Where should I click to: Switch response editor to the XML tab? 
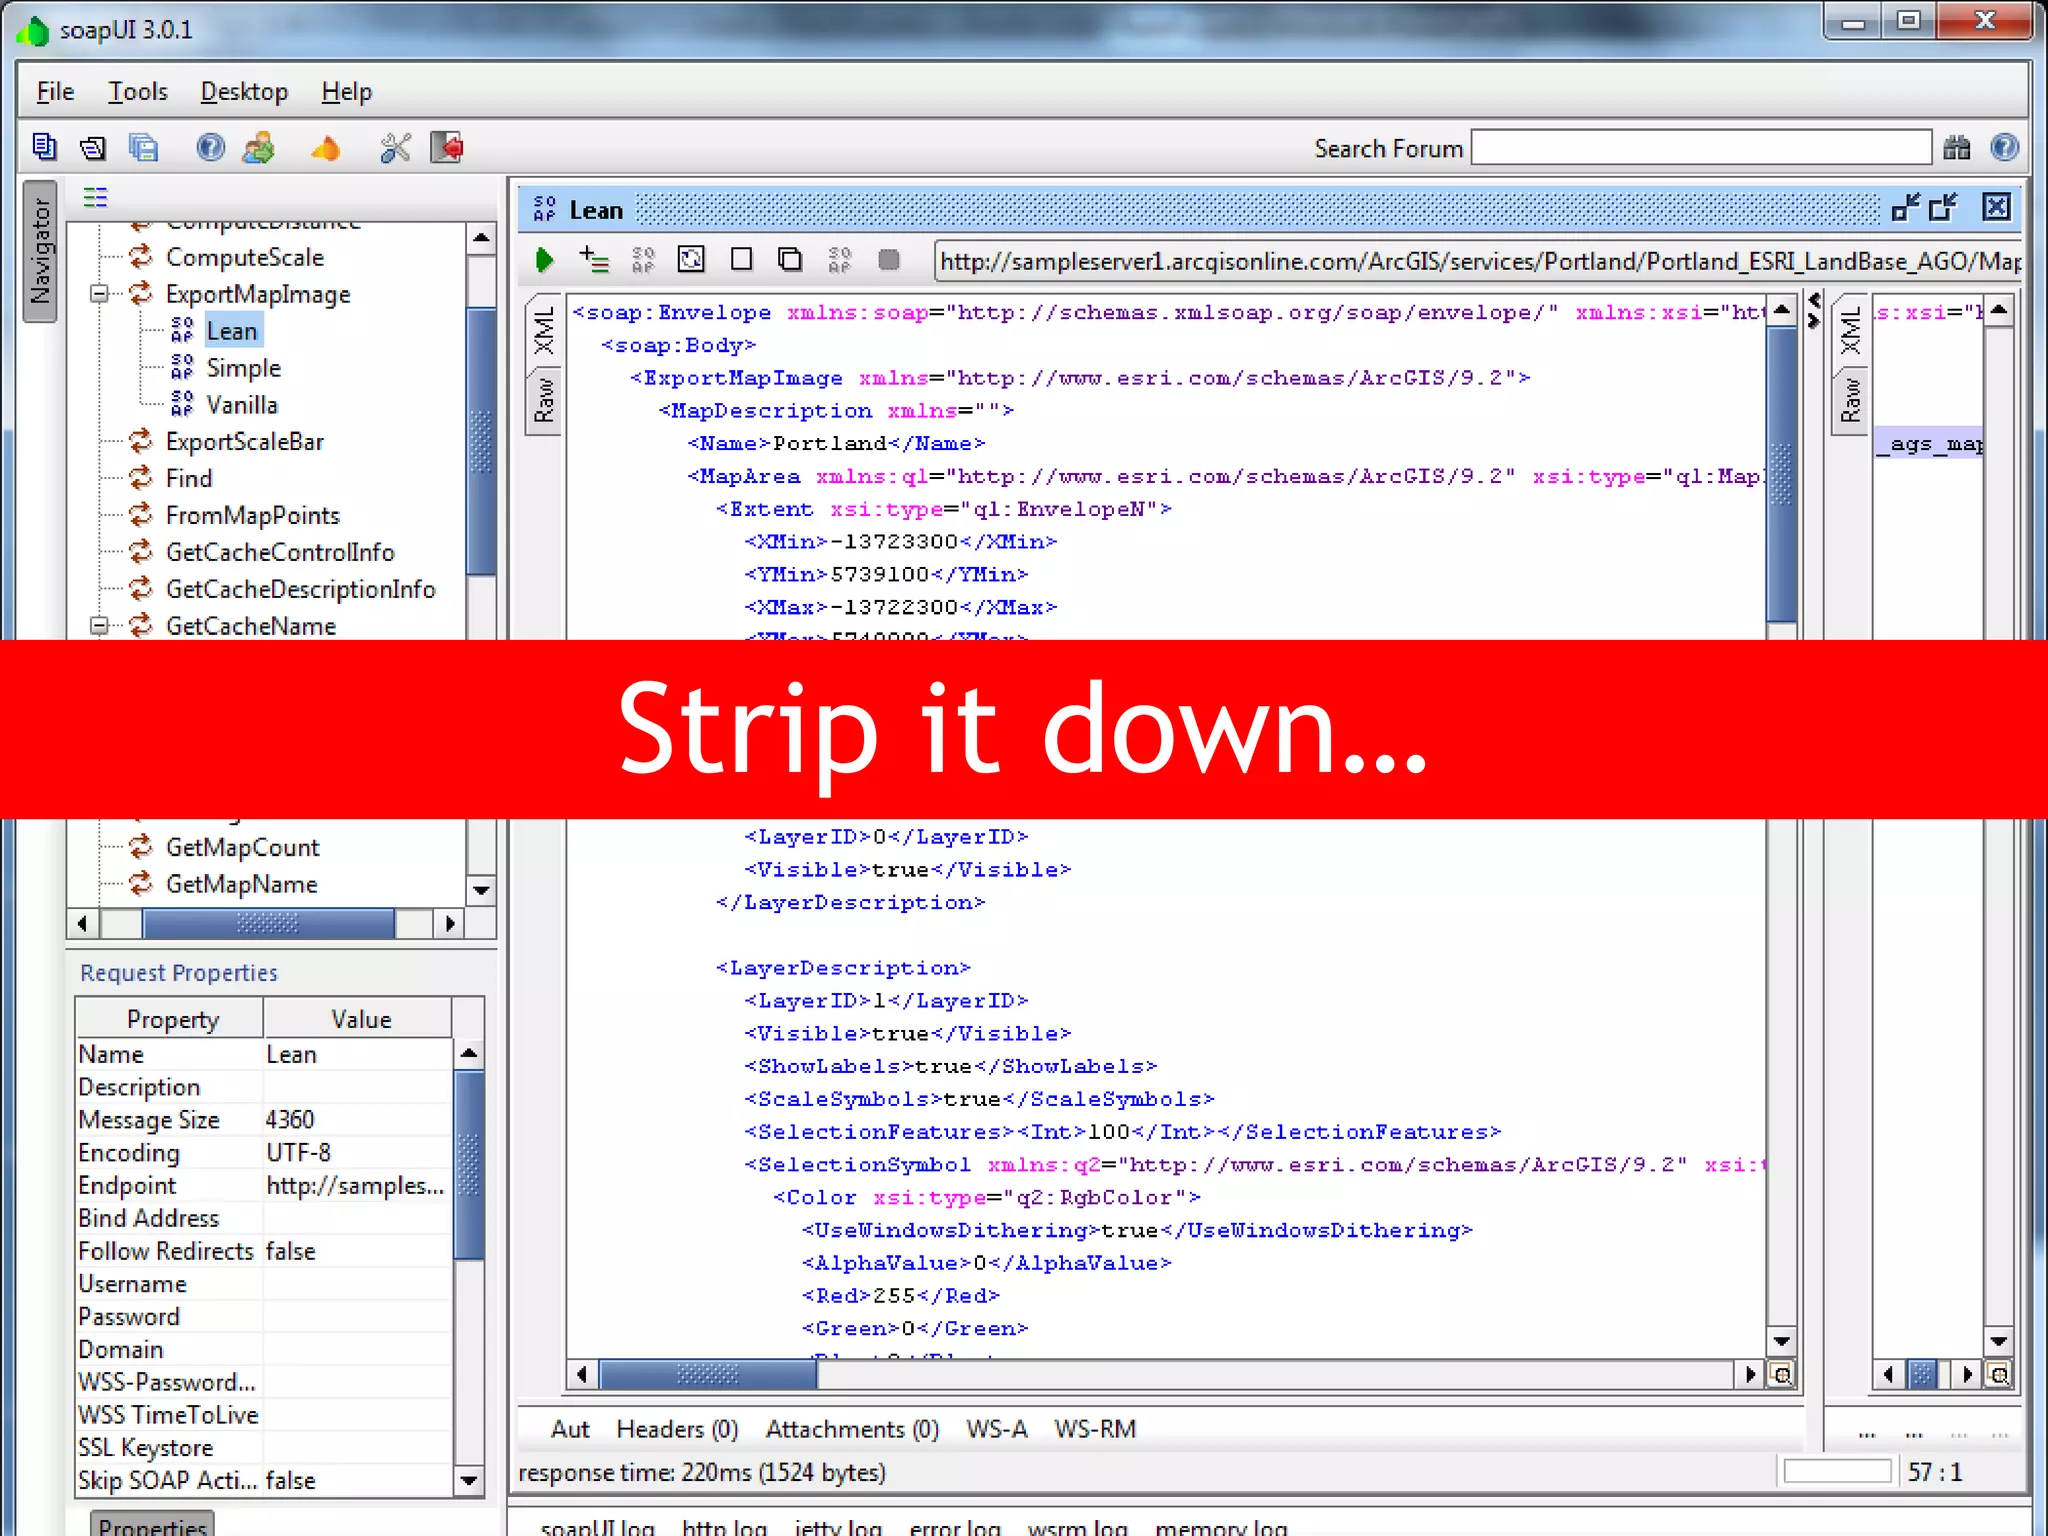pos(1851,331)
